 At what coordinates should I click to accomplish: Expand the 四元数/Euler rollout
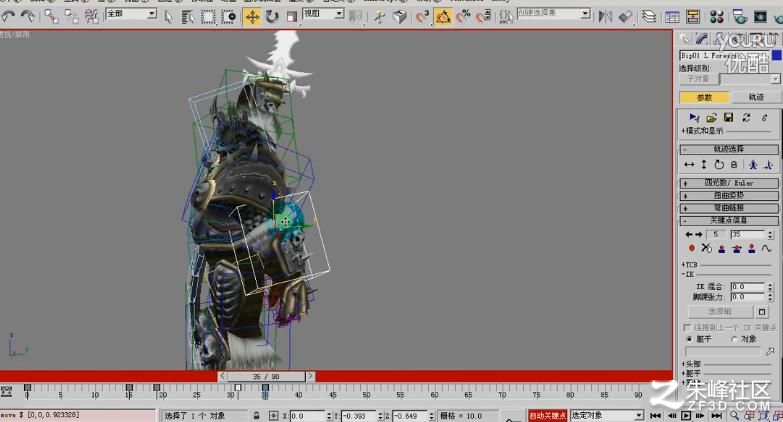(729, 183)
